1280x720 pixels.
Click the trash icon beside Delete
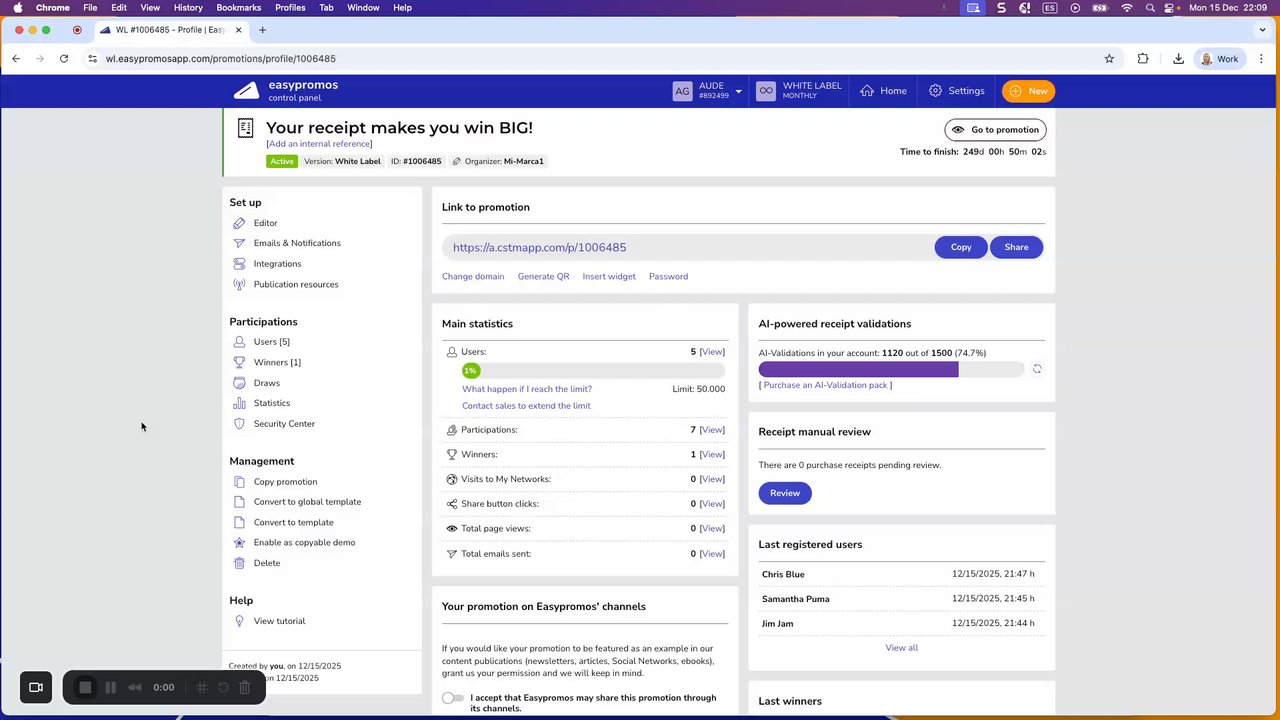(x=239, y=563)
